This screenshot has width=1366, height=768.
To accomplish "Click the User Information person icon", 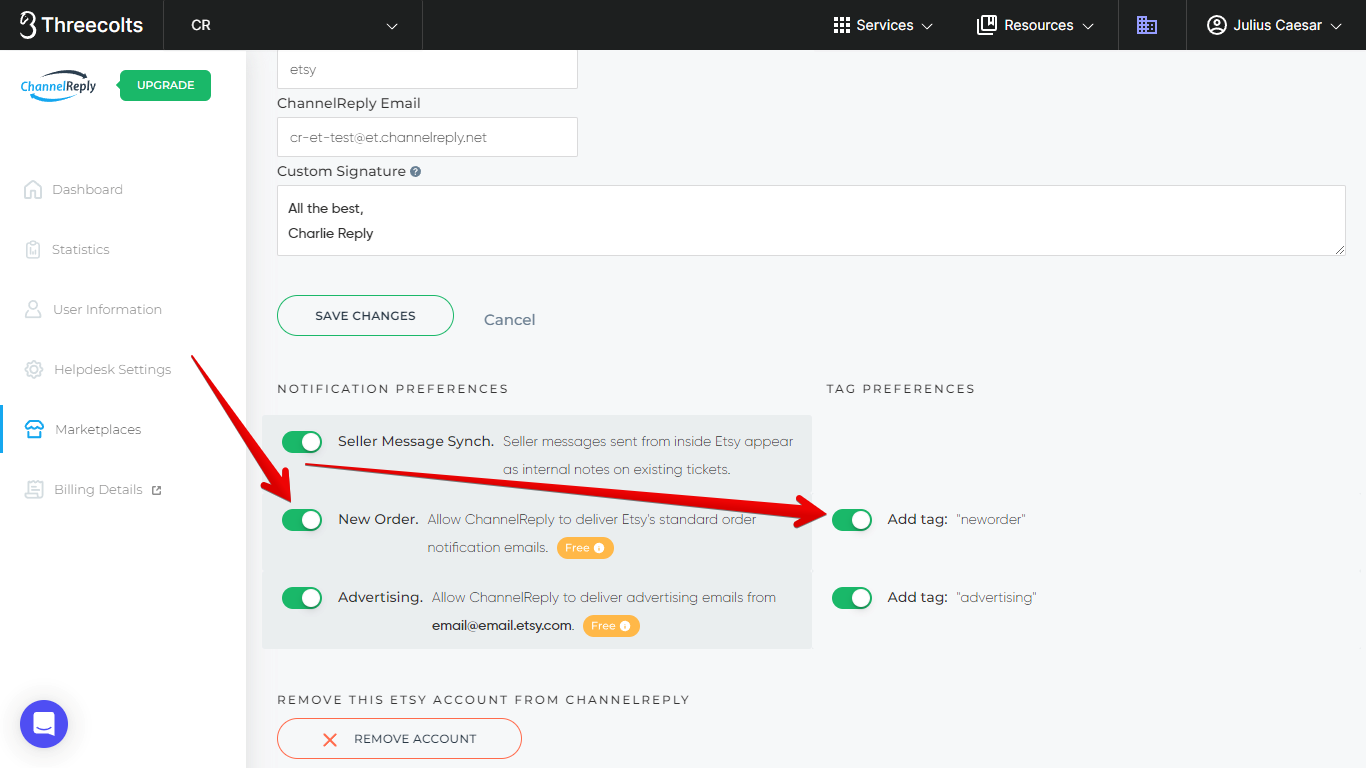I will coord(33,309).
